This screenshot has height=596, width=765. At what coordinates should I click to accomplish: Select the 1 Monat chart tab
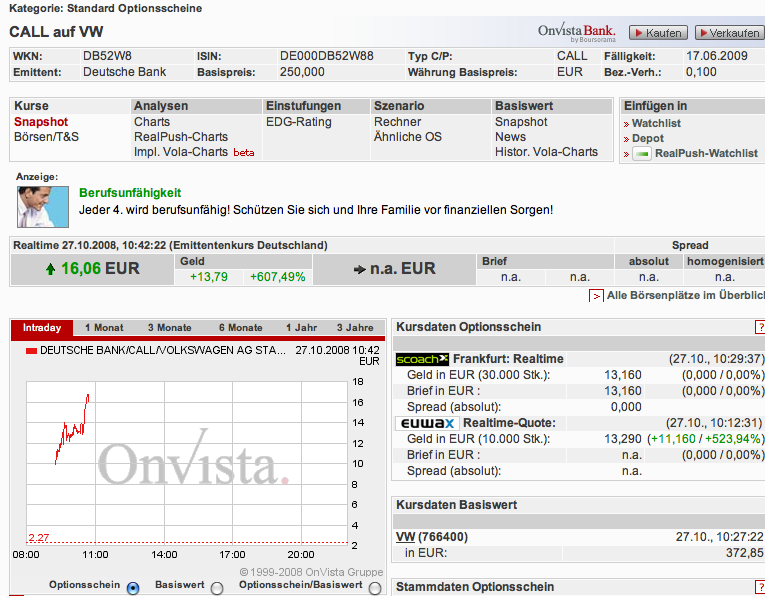click(104, 328)
